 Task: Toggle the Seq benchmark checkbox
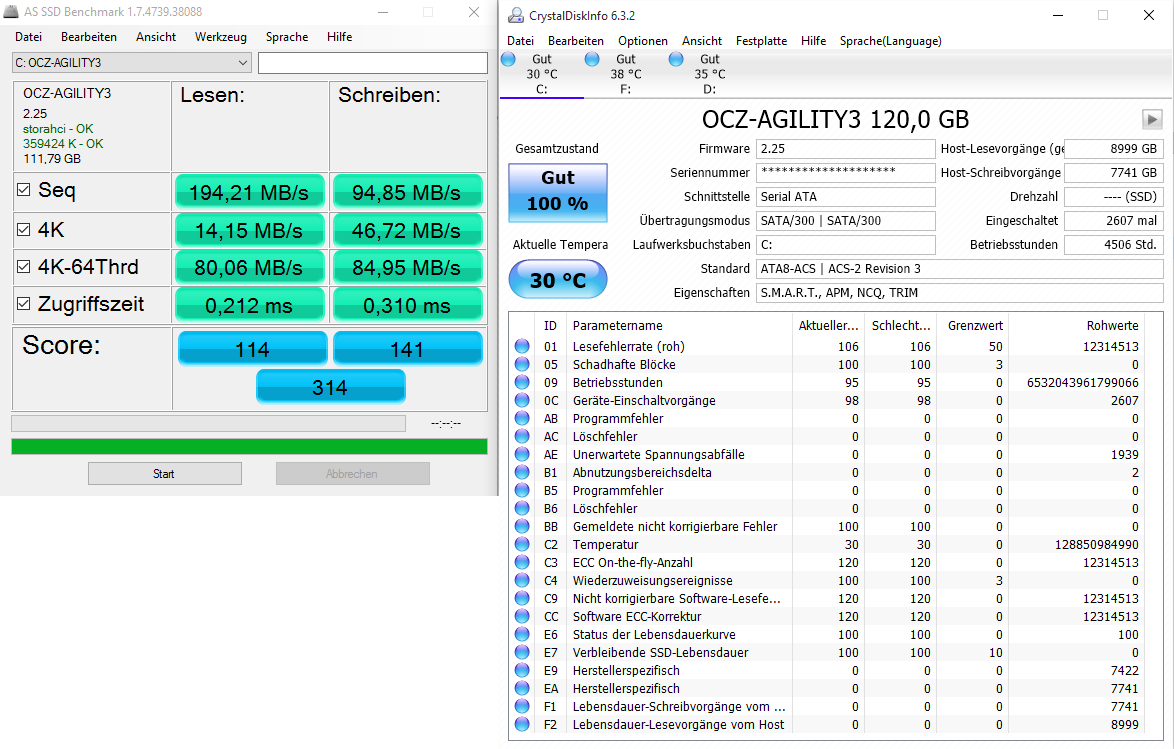click(24, 190)
